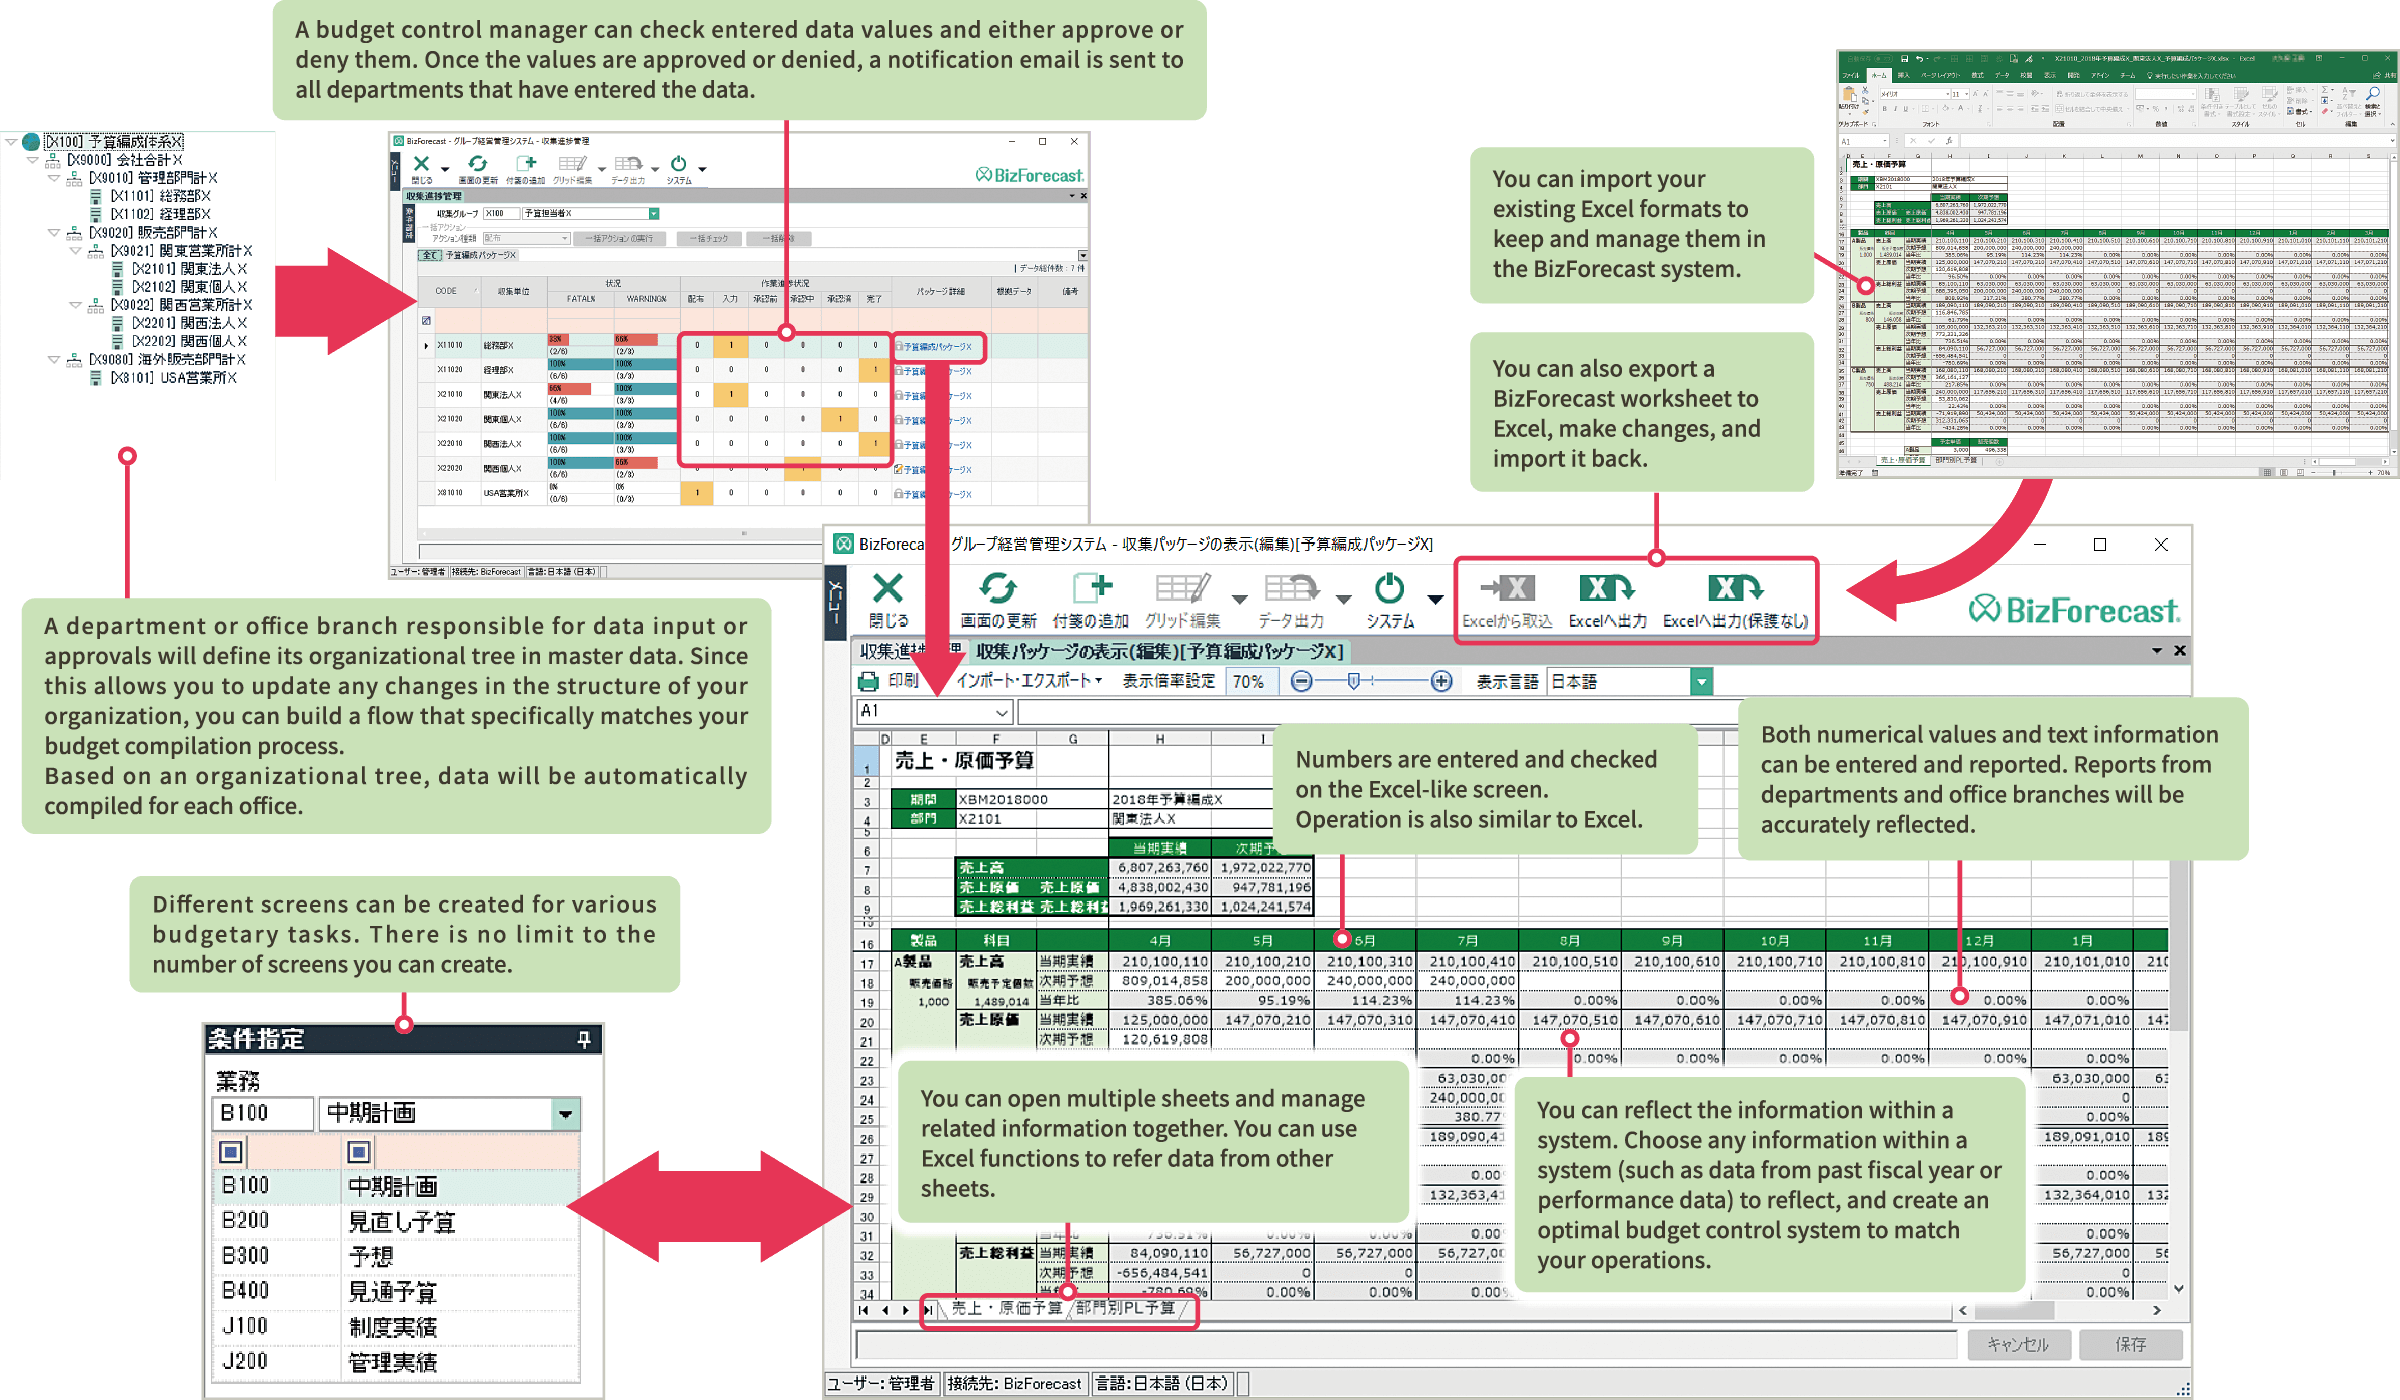Open the 中期計画 業務 dropdown in 条件指定
Image resolution: width=2400 pixels, height=1400 pixels.
point(566,1114)
